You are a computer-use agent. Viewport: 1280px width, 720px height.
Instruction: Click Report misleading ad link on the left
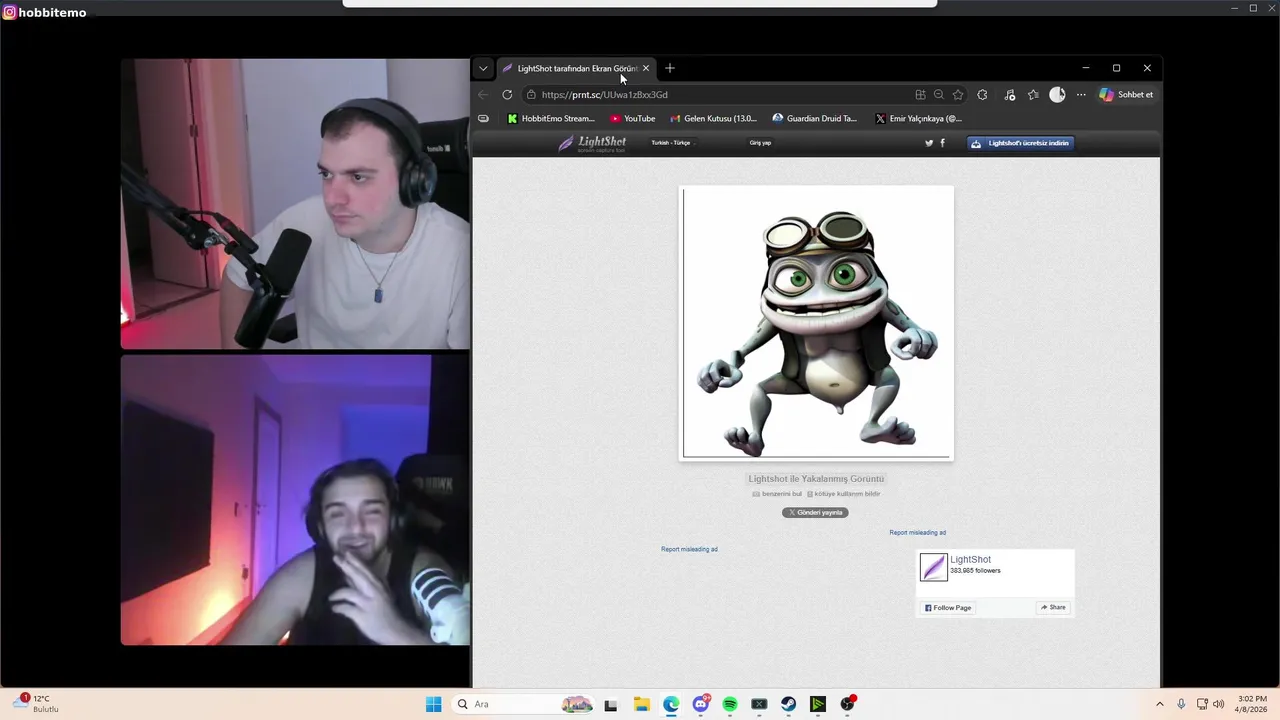point(689,549)
